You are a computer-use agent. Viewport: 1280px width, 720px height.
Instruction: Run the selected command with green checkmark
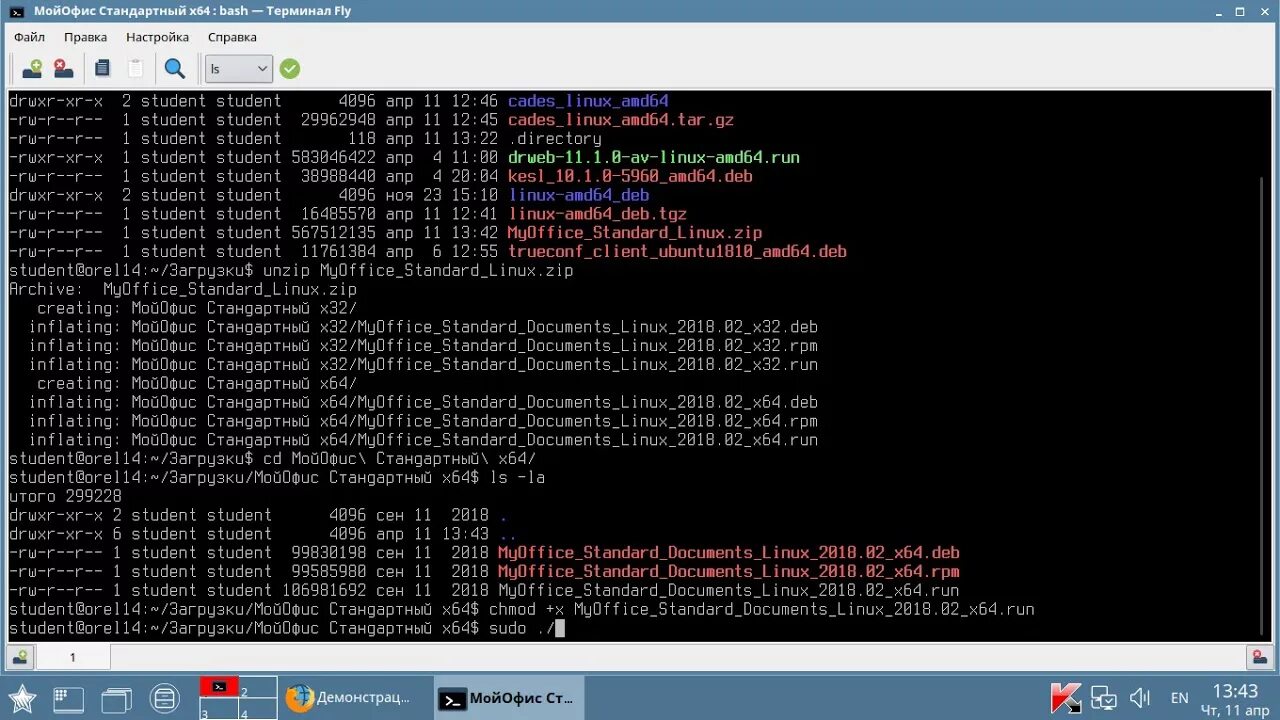290,68
